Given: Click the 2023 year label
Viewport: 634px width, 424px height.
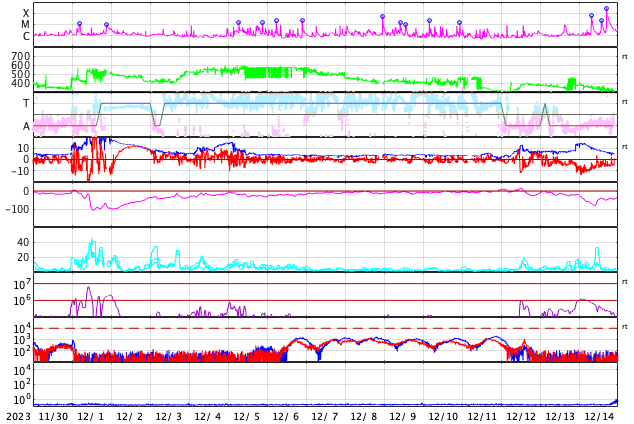Looking at the screenshot, I should (18, 417).
